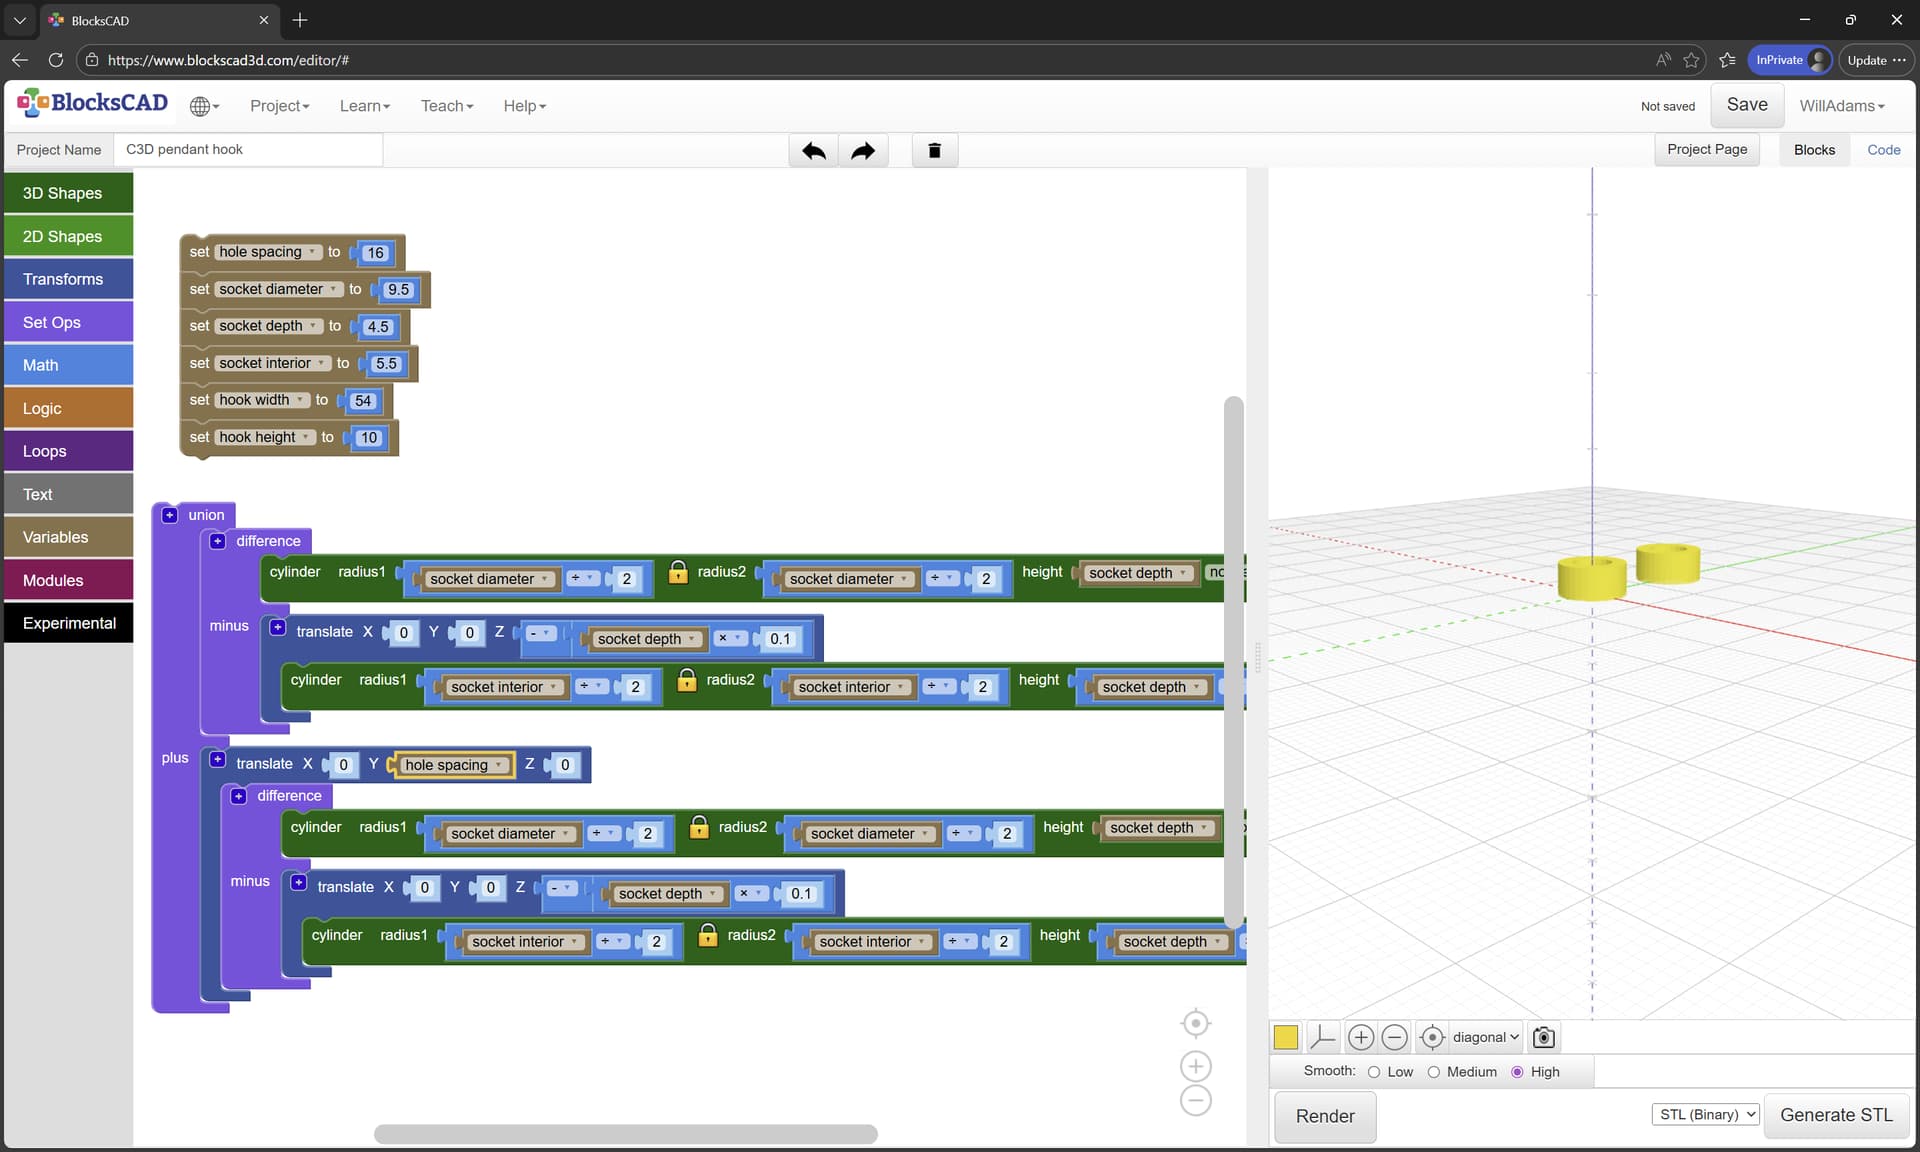This screenshot has width=1920, height=1152.
Task: Open the STL (Binary) format dropdown
Action: pyautogui.click(x=1705, y=1114)
